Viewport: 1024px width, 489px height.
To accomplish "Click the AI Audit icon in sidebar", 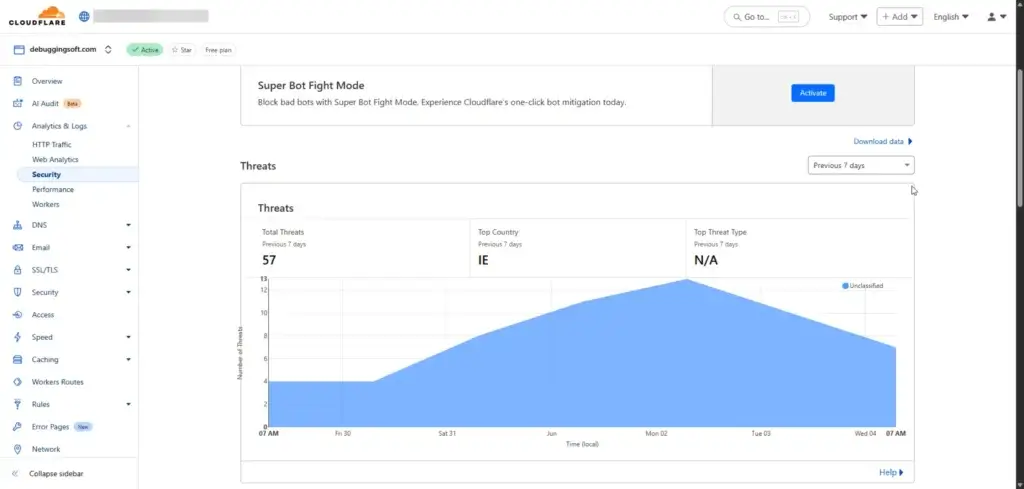I will [x=18, y=103].
